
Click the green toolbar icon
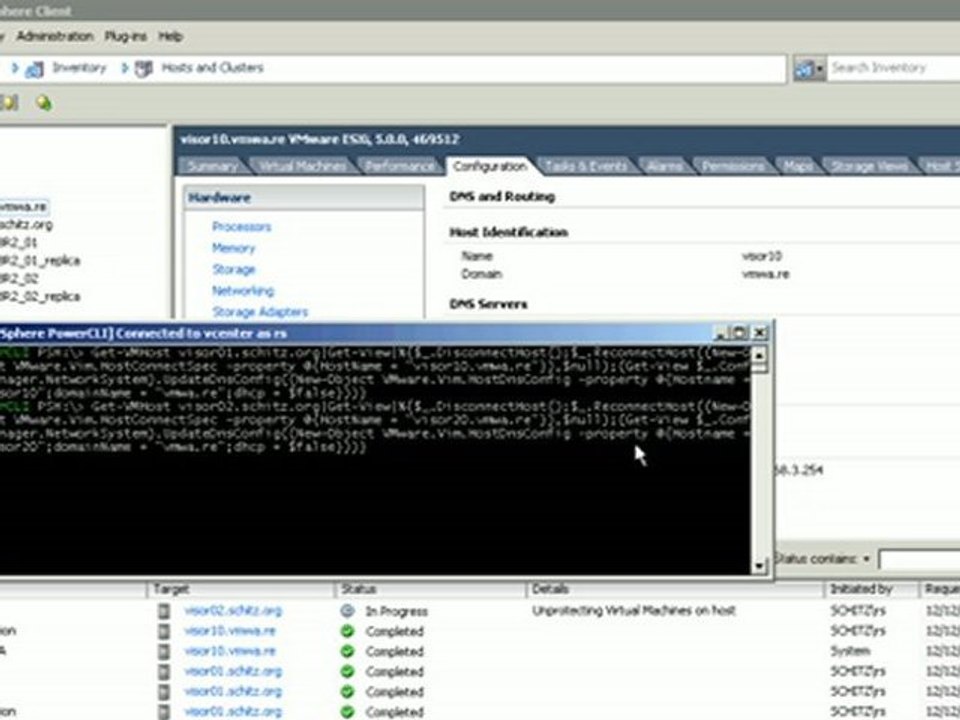coord(43,103)
